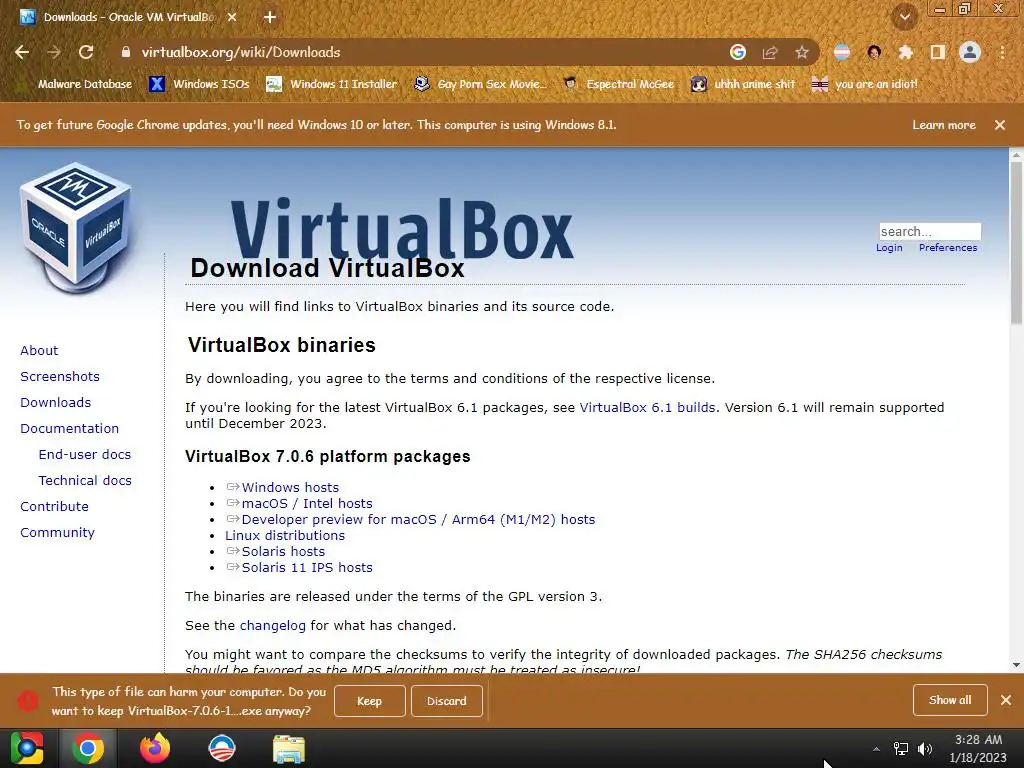Open the volume speaker tray icon

(925, 749)
